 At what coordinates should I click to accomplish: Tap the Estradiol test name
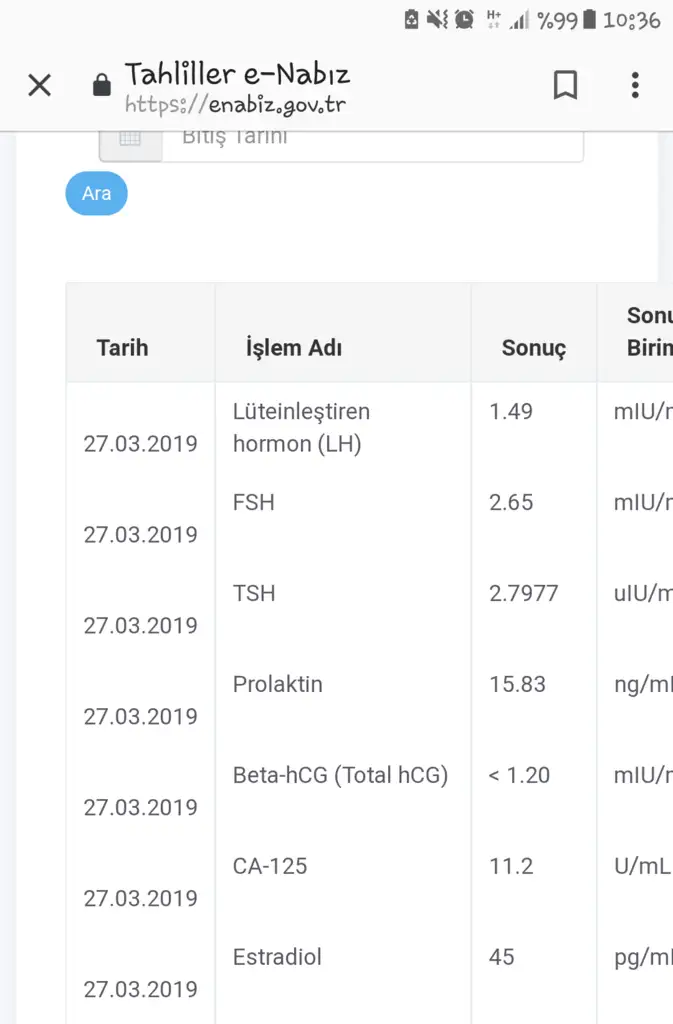click(x=277, y=958)
